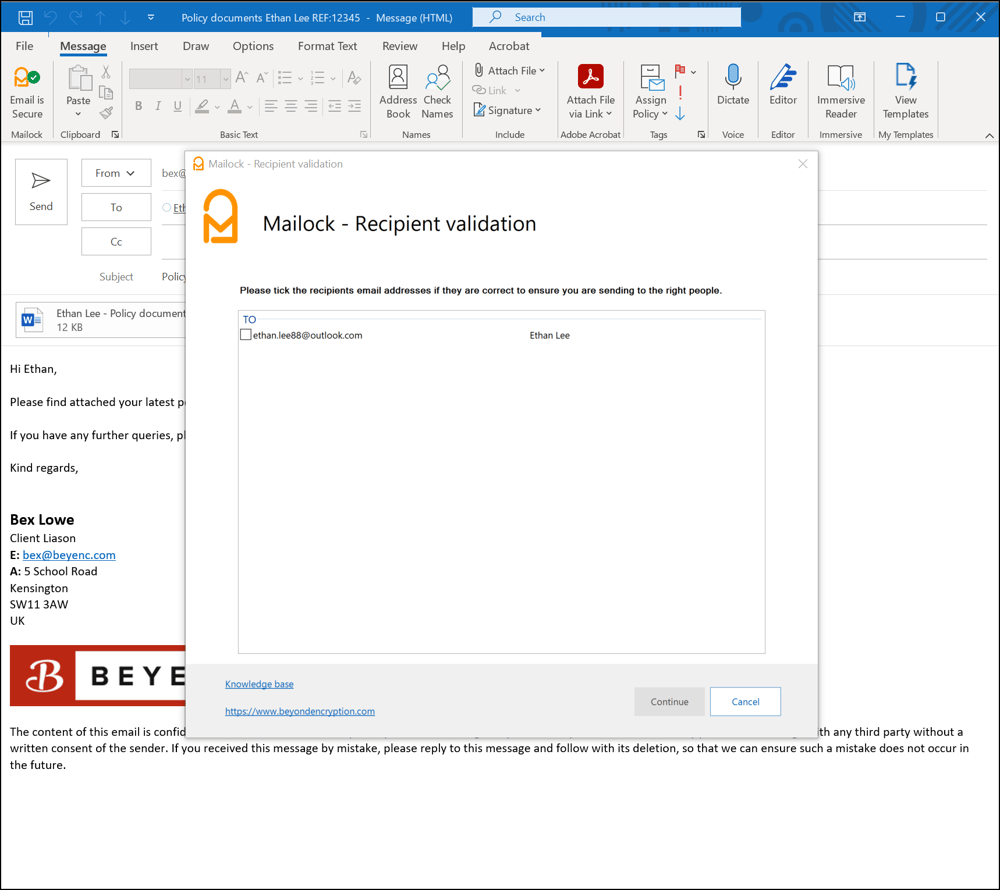This screenshot has width=1000, height=890.
Task: Click the Check Names icon
Action: pyautogui.click(x=437, y=90)
